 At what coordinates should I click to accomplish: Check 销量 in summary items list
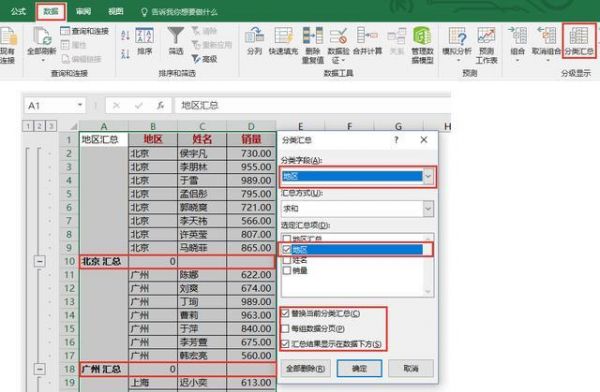tap(286, 271)
